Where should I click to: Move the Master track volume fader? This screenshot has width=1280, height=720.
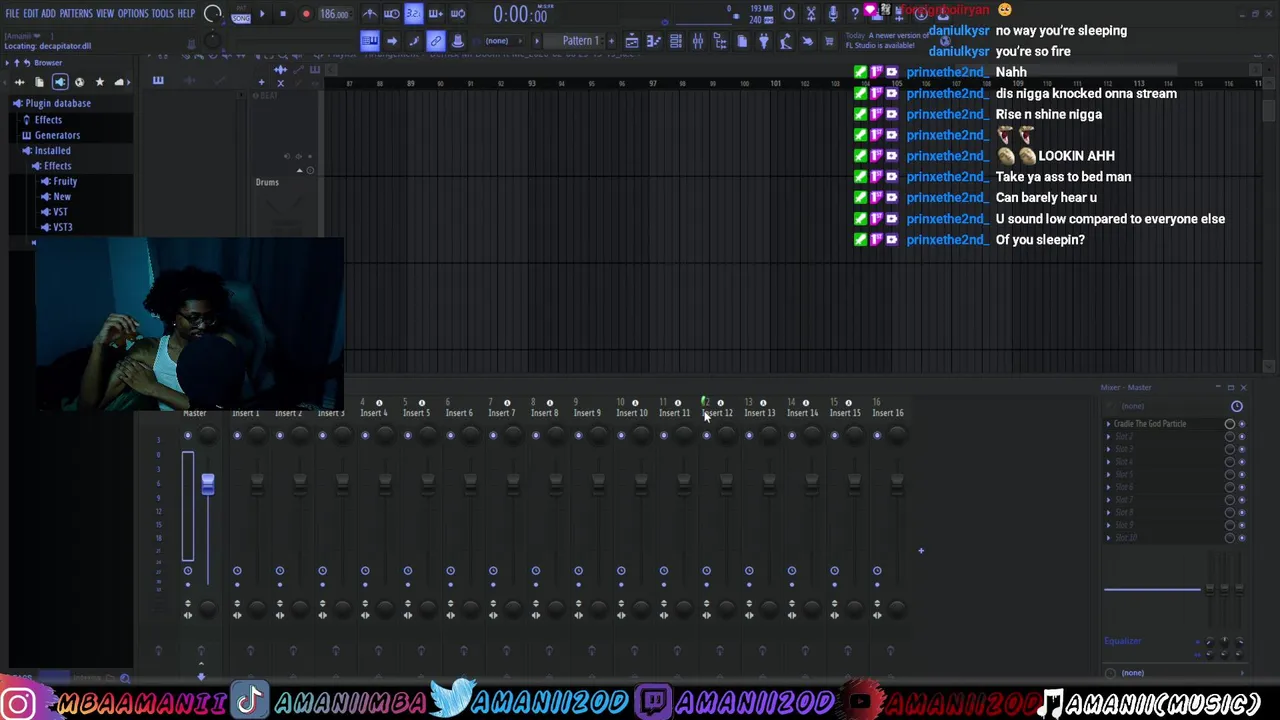208,484
